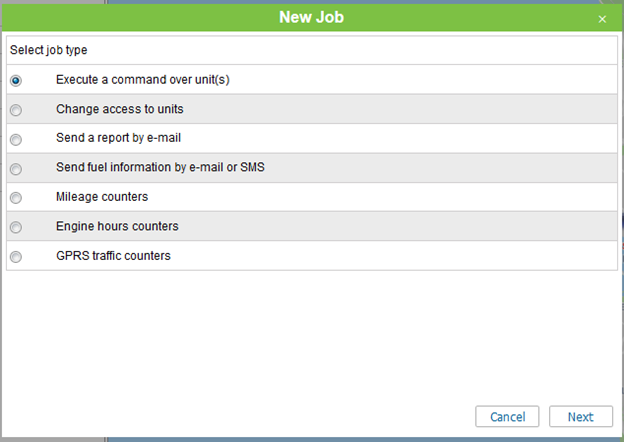Enable the 'Mileage counters' radio option
This screenshot has width=624, height=442.
(16, 198)
